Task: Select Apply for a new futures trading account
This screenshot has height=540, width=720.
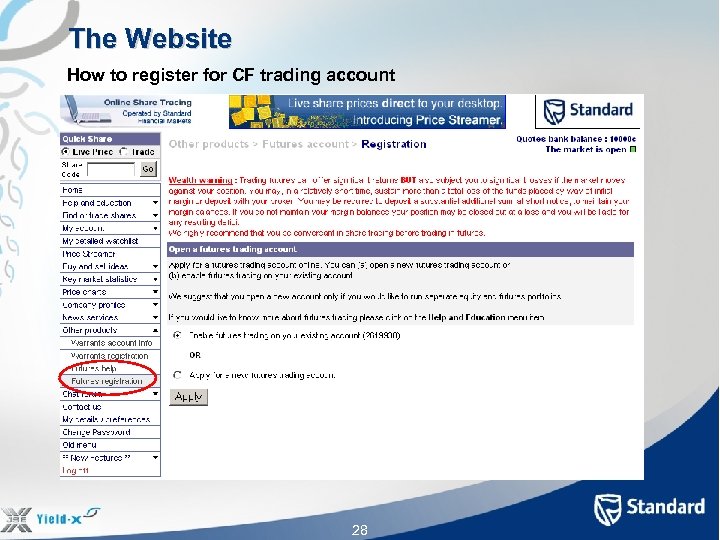Action: click(x=177, y=375)
